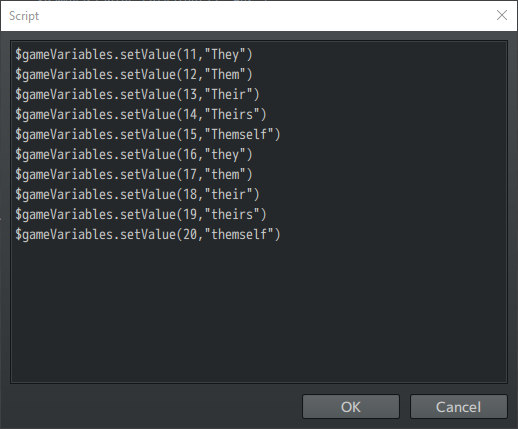This screenshot has height=429, width=518.
Task: Confirm the script with OK button
Action: 351,407
